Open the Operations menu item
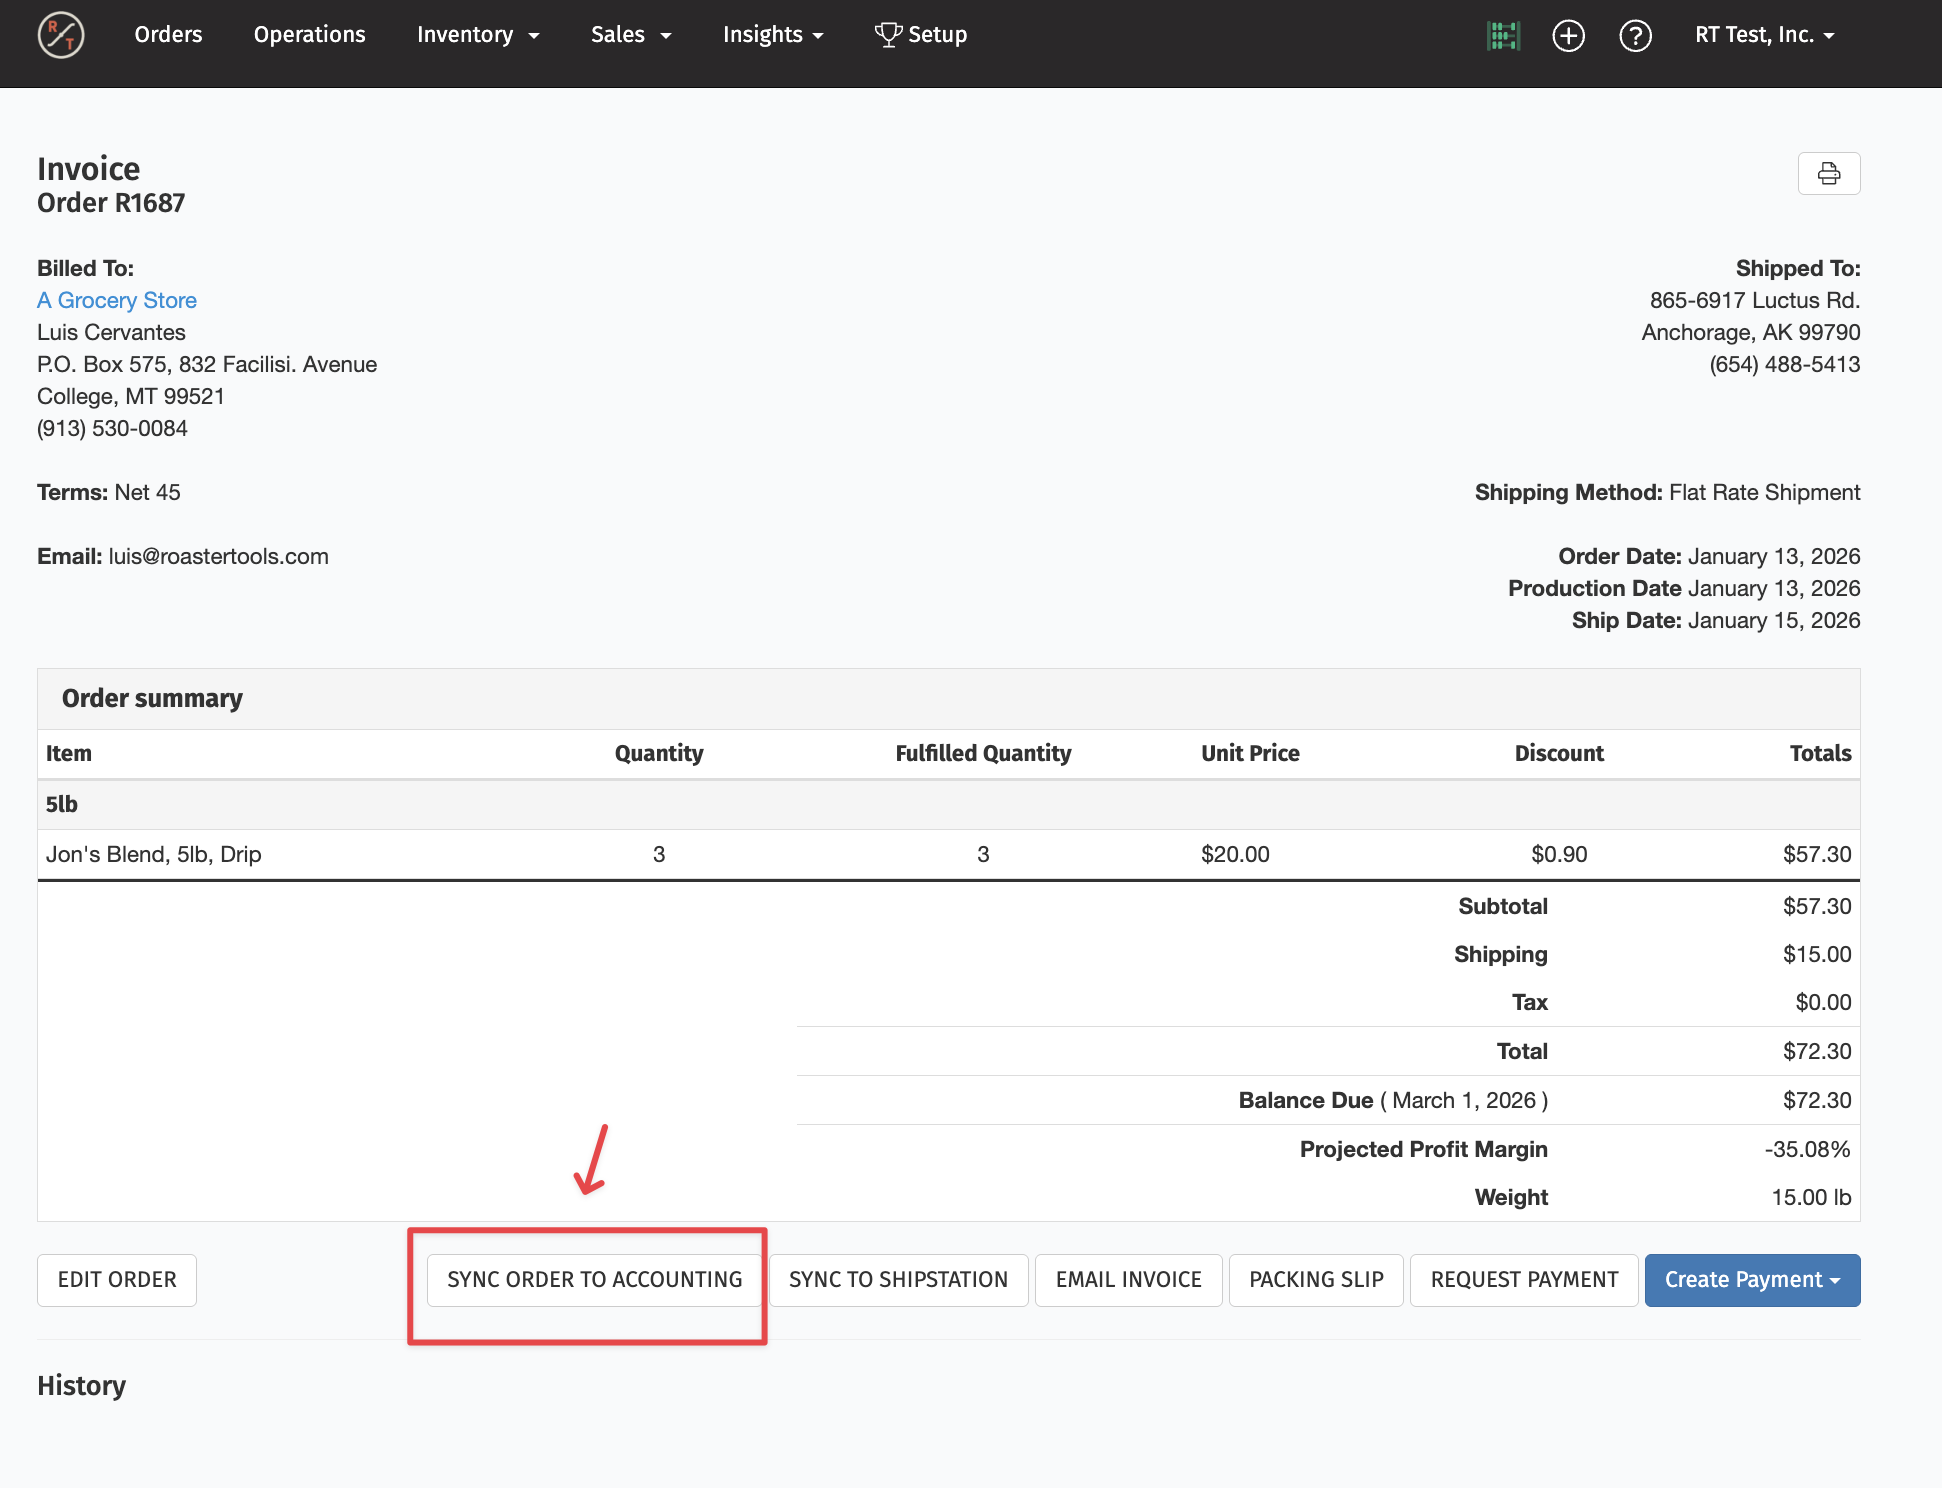Image resolution: width=1942 pixels, height=1488 pixels. pos(310,35)
